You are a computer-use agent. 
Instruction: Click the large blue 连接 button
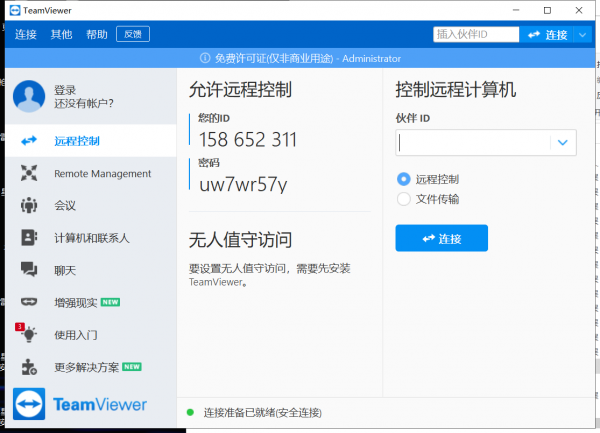(x=442, y=238)
